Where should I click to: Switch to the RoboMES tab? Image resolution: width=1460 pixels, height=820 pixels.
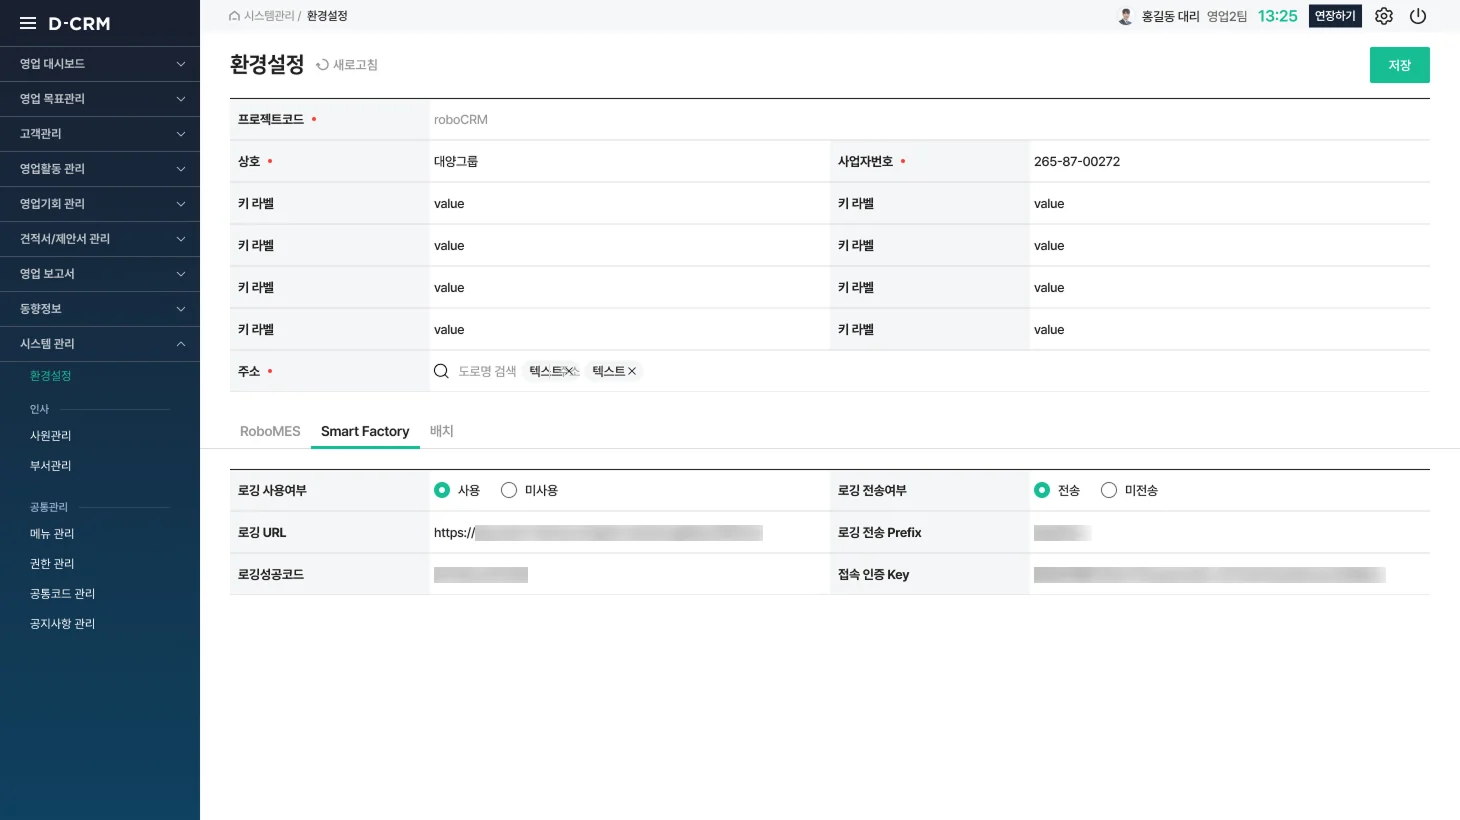(x=270, y=431)
